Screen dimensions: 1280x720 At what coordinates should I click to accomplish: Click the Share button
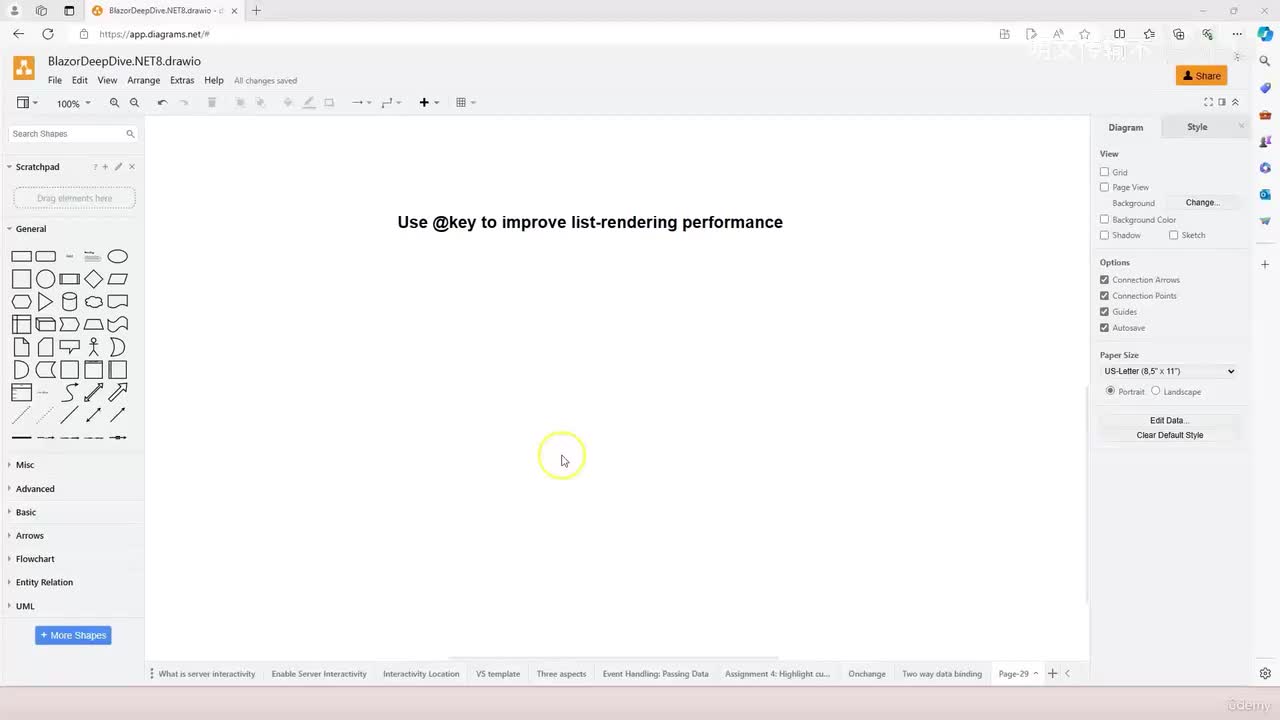click(1202, 76)
